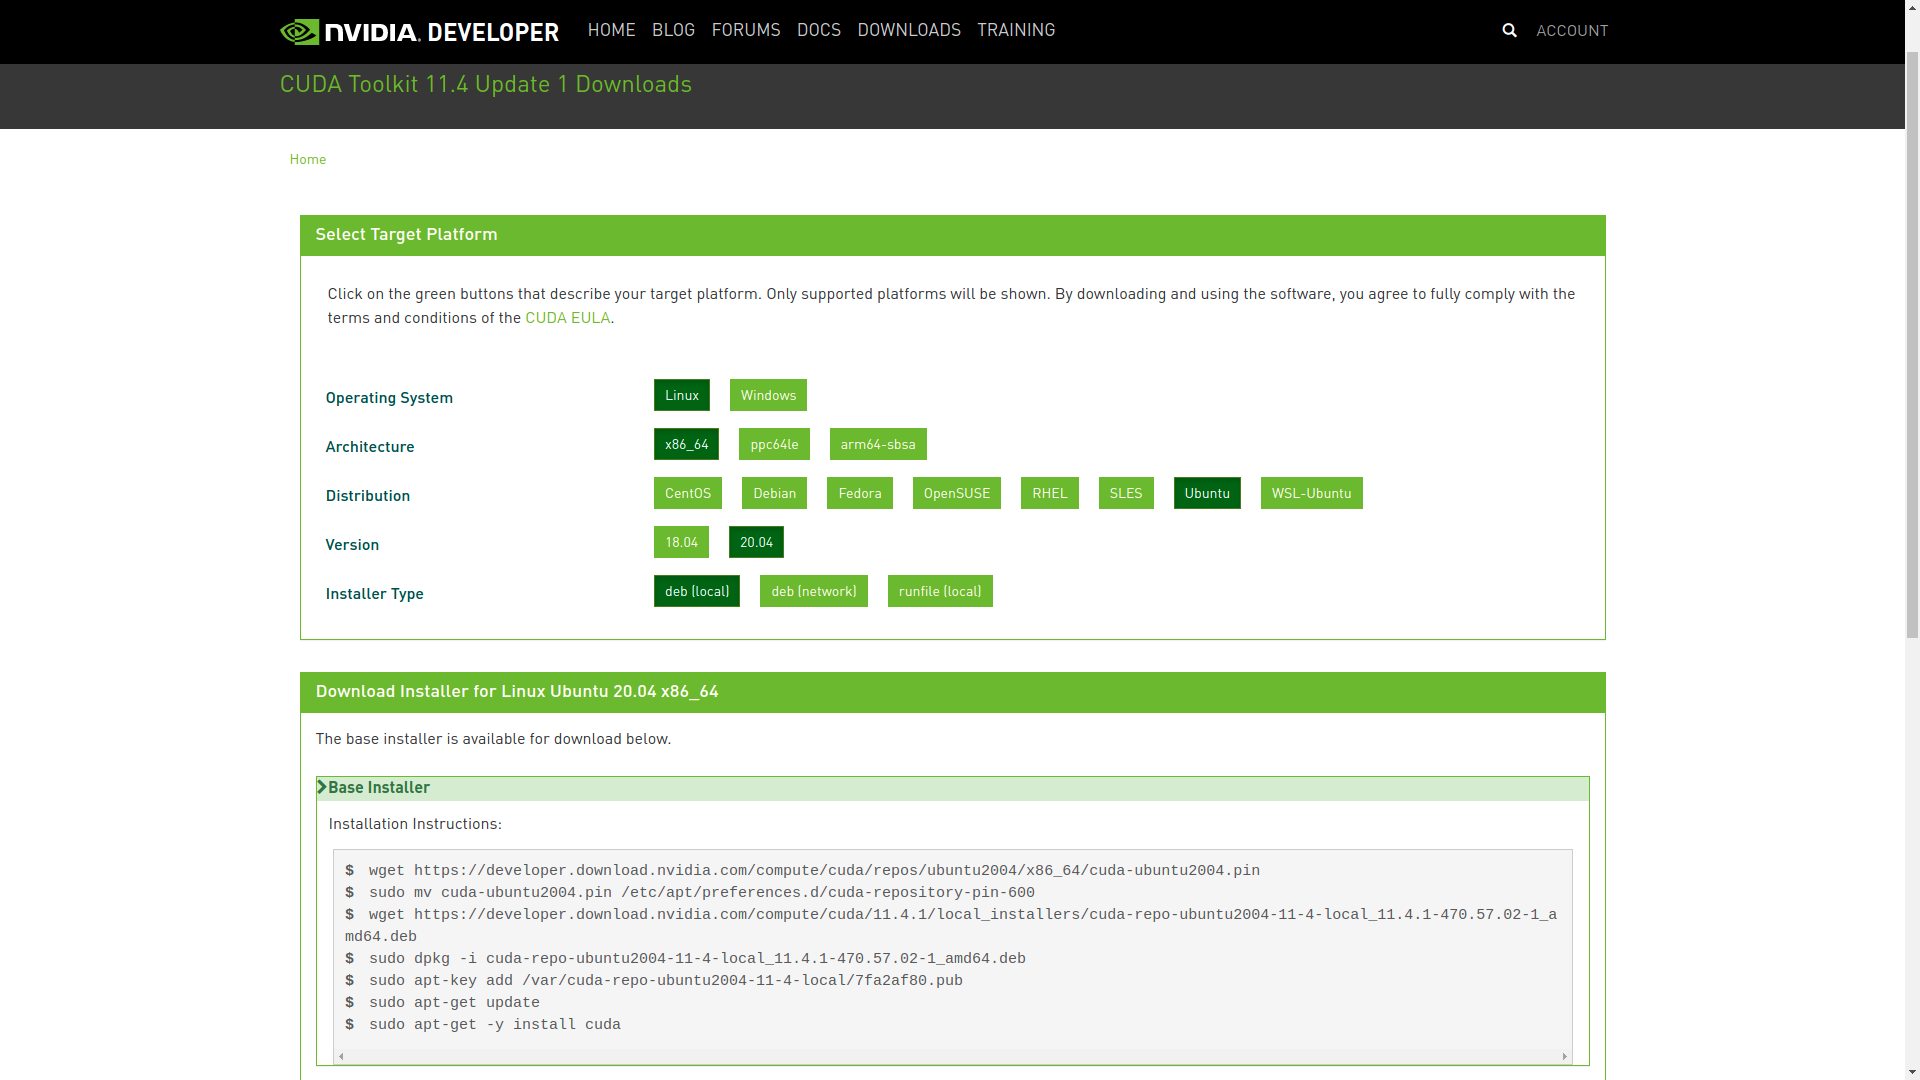Screen dimensions: 1920x1080
Task: Open the search magnifier icon
Action: tap(1509, 30)
